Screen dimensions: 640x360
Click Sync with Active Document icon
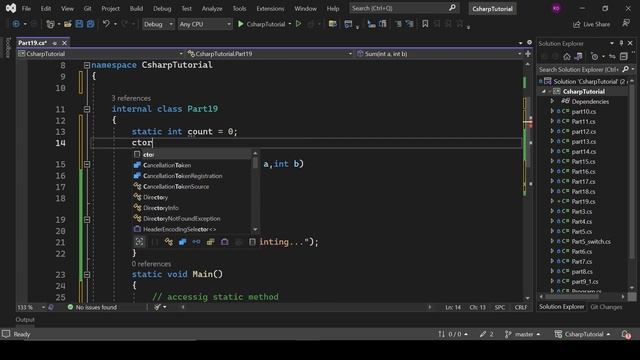[612, 56]
